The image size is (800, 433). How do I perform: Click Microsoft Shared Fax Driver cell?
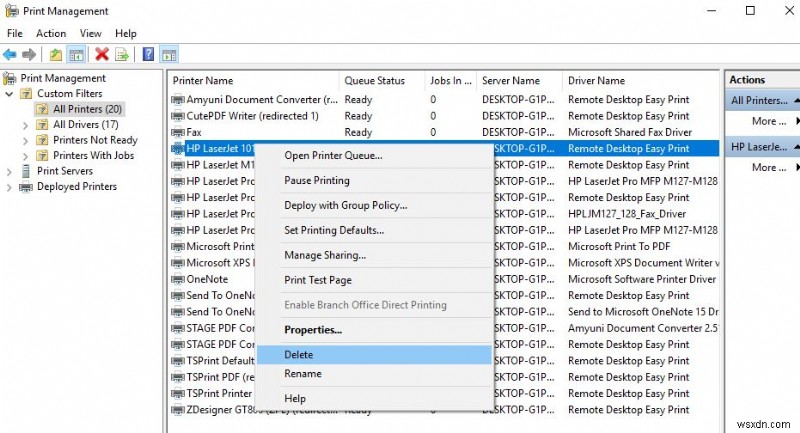tap(630, 133)
